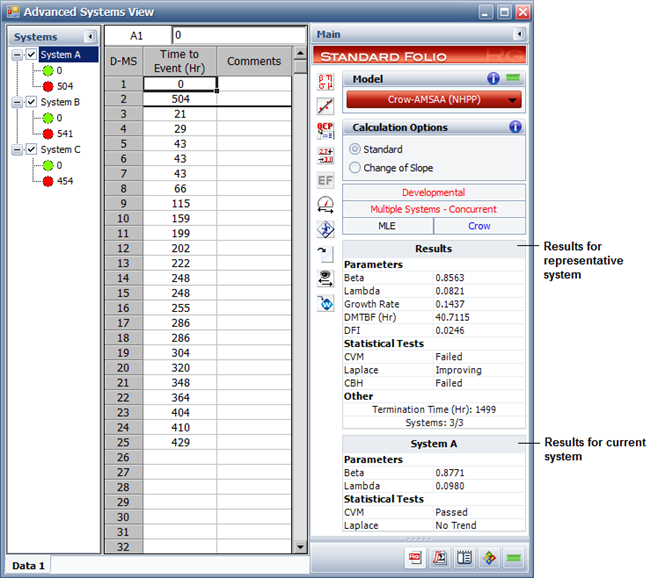Select the 541 end time under System B
The width and height of the screenshot is (650, 578).
click(65, 134)
